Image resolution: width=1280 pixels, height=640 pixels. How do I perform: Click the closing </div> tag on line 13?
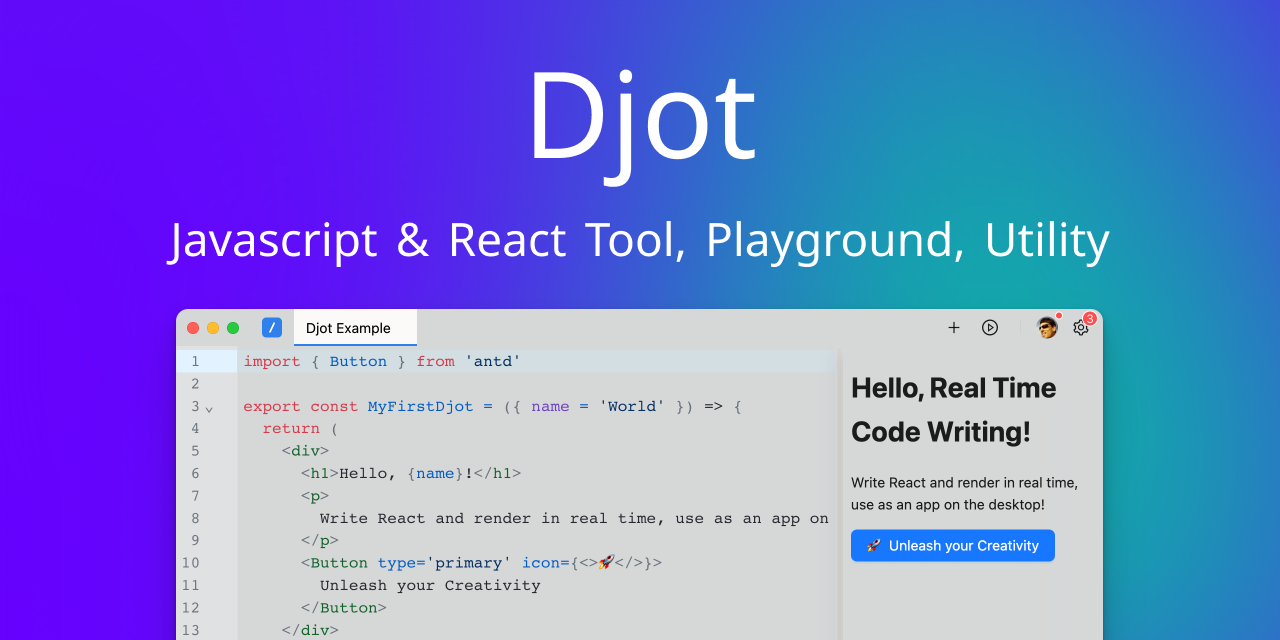pos(310,630)
